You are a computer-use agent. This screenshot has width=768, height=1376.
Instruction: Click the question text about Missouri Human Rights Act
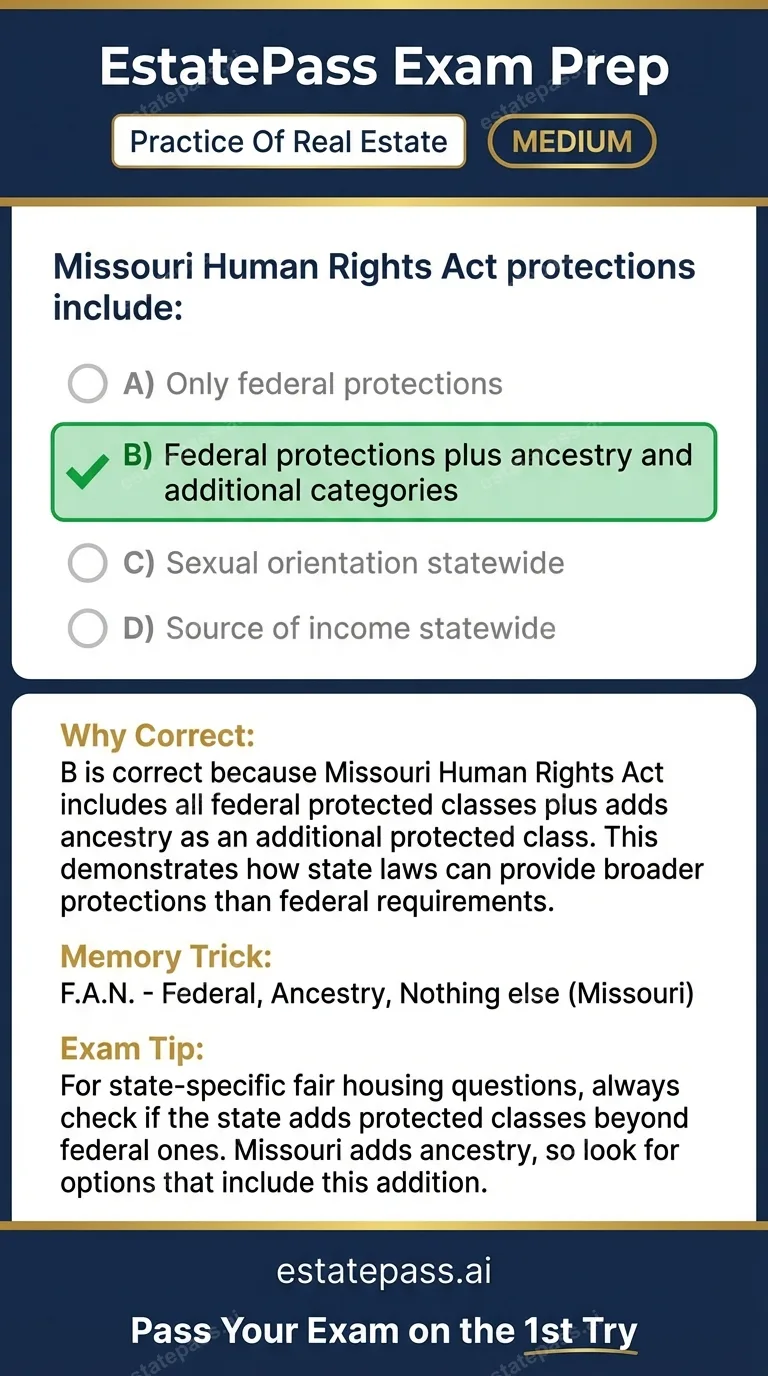click(x=374, y=286)
